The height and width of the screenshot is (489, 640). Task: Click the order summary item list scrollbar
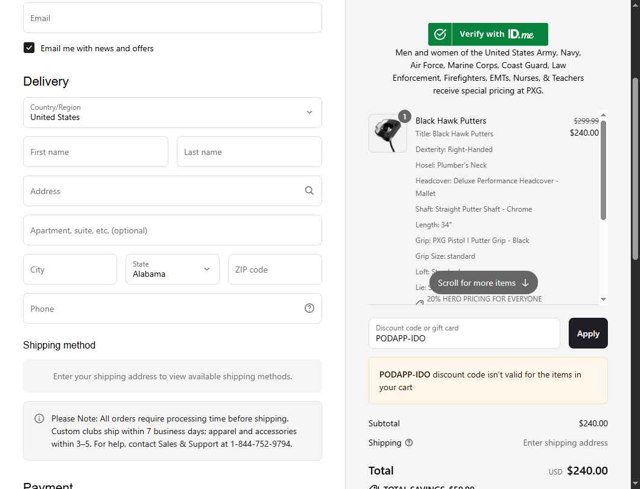point(603,170)
